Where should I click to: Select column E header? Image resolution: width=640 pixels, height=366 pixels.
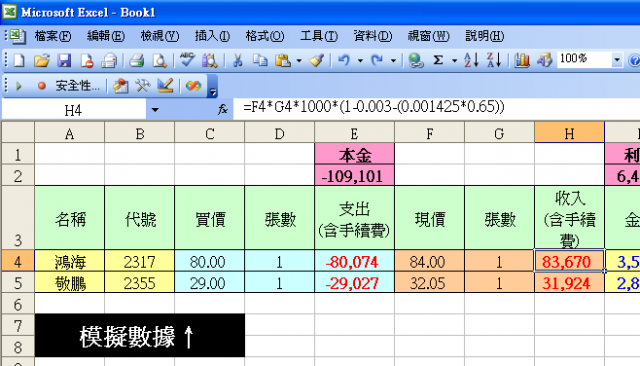click(354, 133)
